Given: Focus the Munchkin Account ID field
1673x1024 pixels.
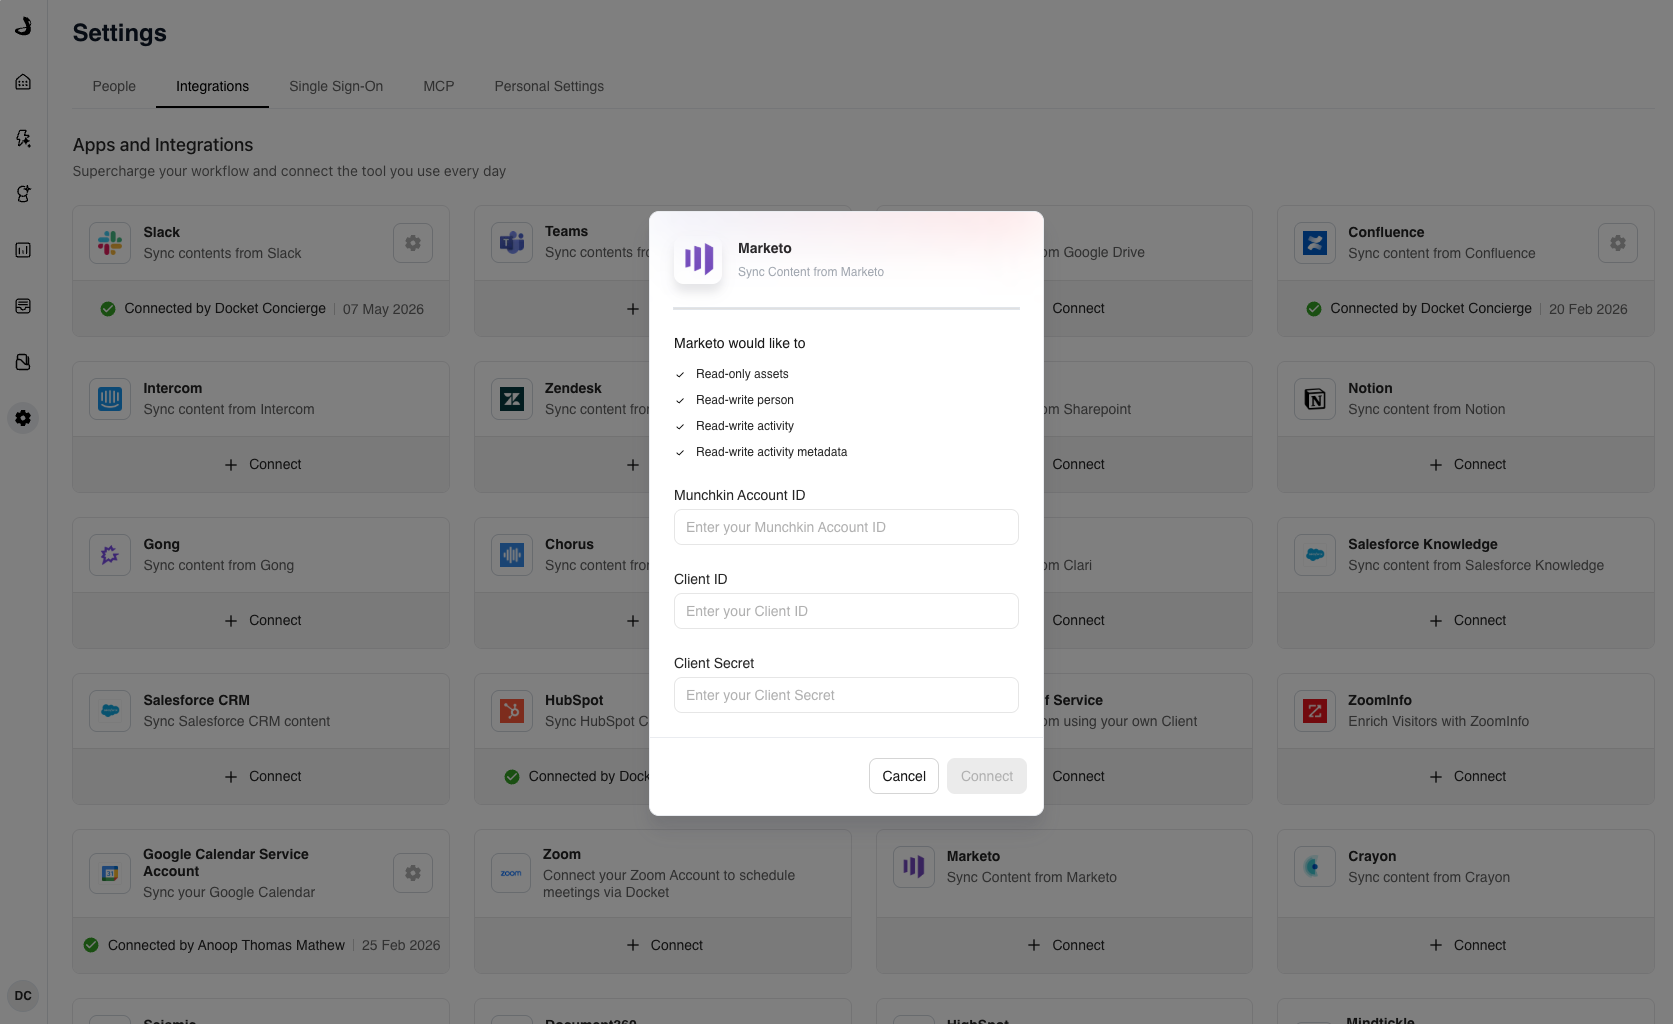Looking at the screenshot, I should (x=846, y=527).
